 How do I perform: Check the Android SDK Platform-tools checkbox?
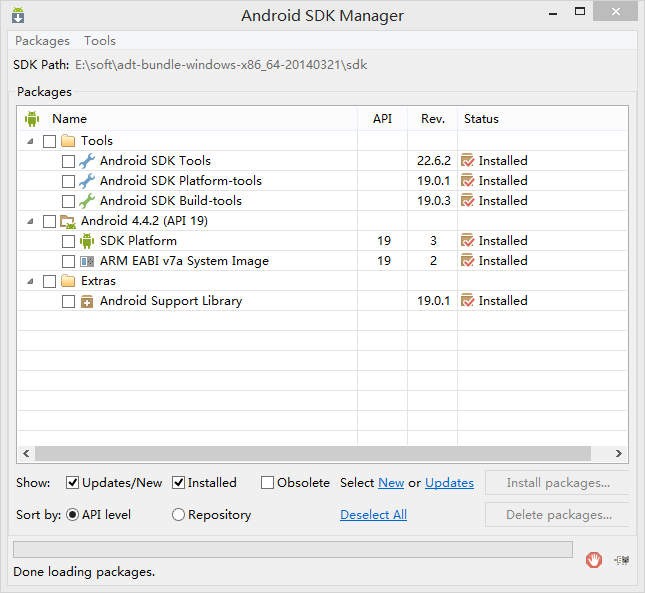[68, 181]
